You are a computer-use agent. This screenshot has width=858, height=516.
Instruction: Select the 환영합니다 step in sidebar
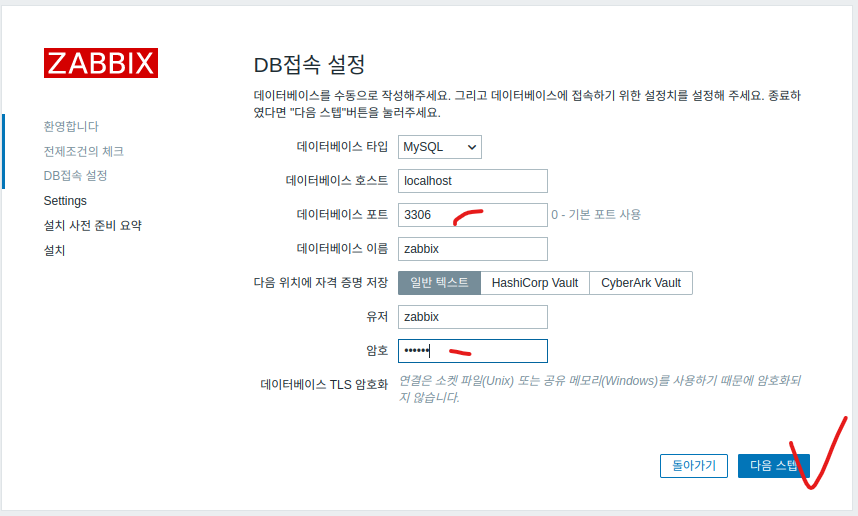pos(71,126)
